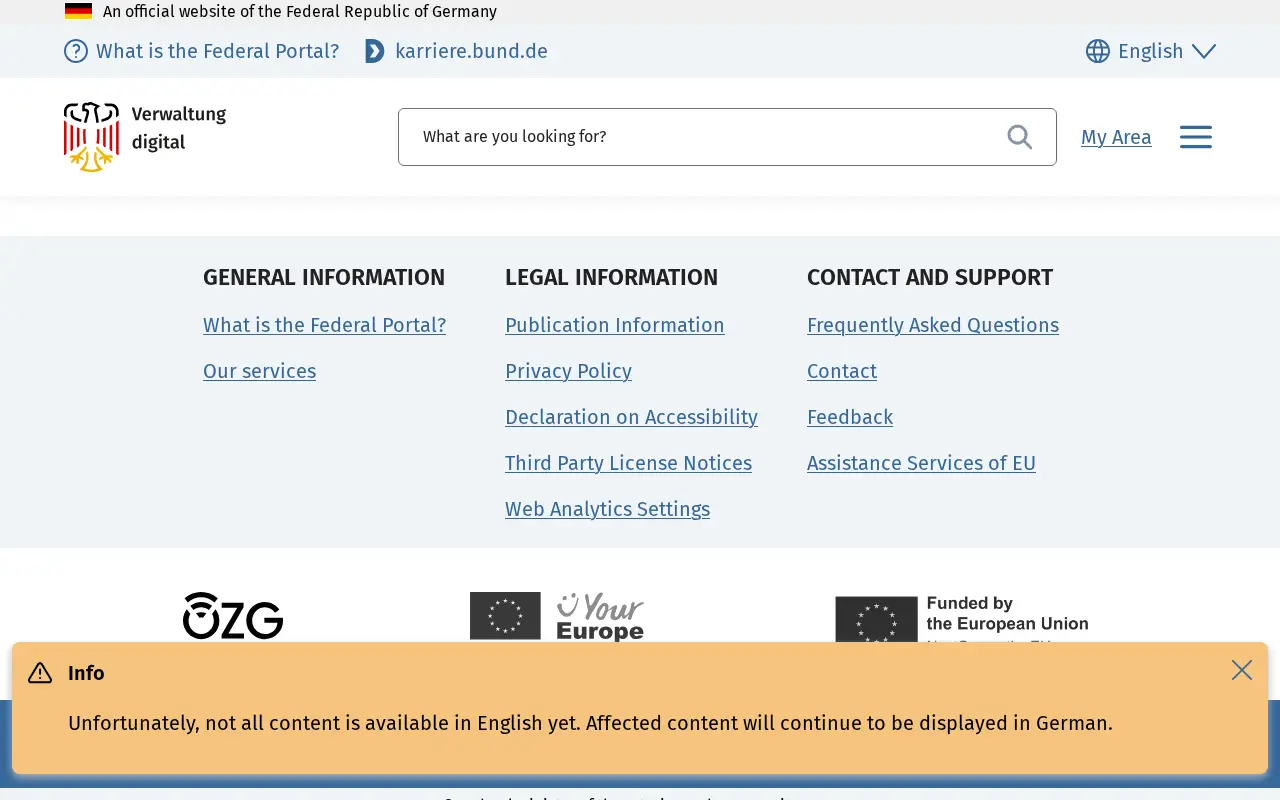Open the Third Party License Notices link
The image size is (1280, 800).
coord(628,463)
